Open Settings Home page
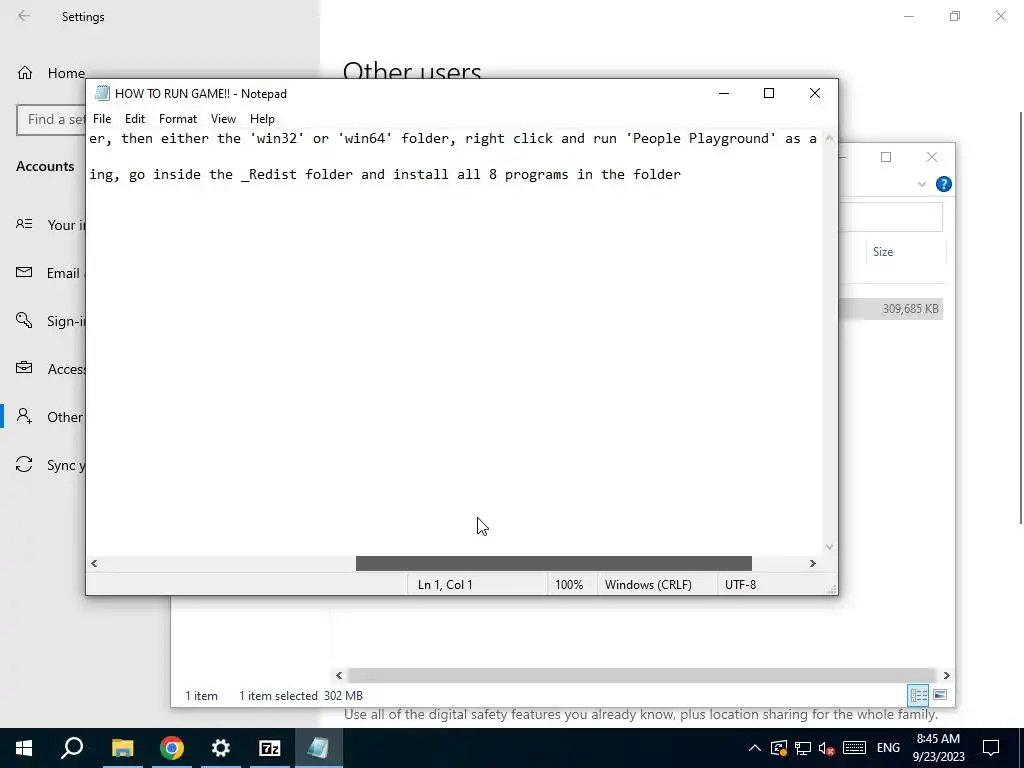This screenshot has width=1024, height=768. pyautogui.click(x=51, y=73)
